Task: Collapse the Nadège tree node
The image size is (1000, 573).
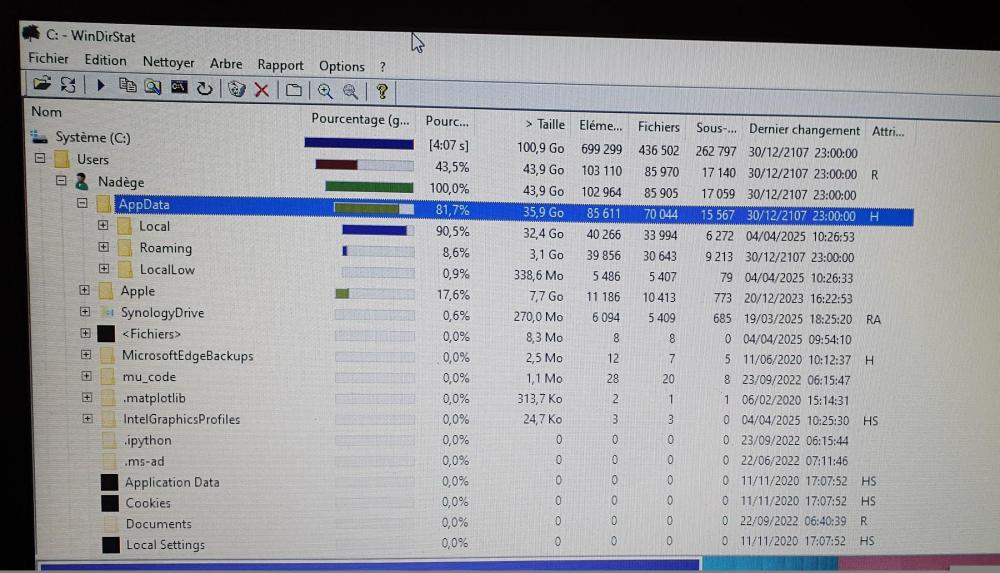Action: click(x=61, y=181)
